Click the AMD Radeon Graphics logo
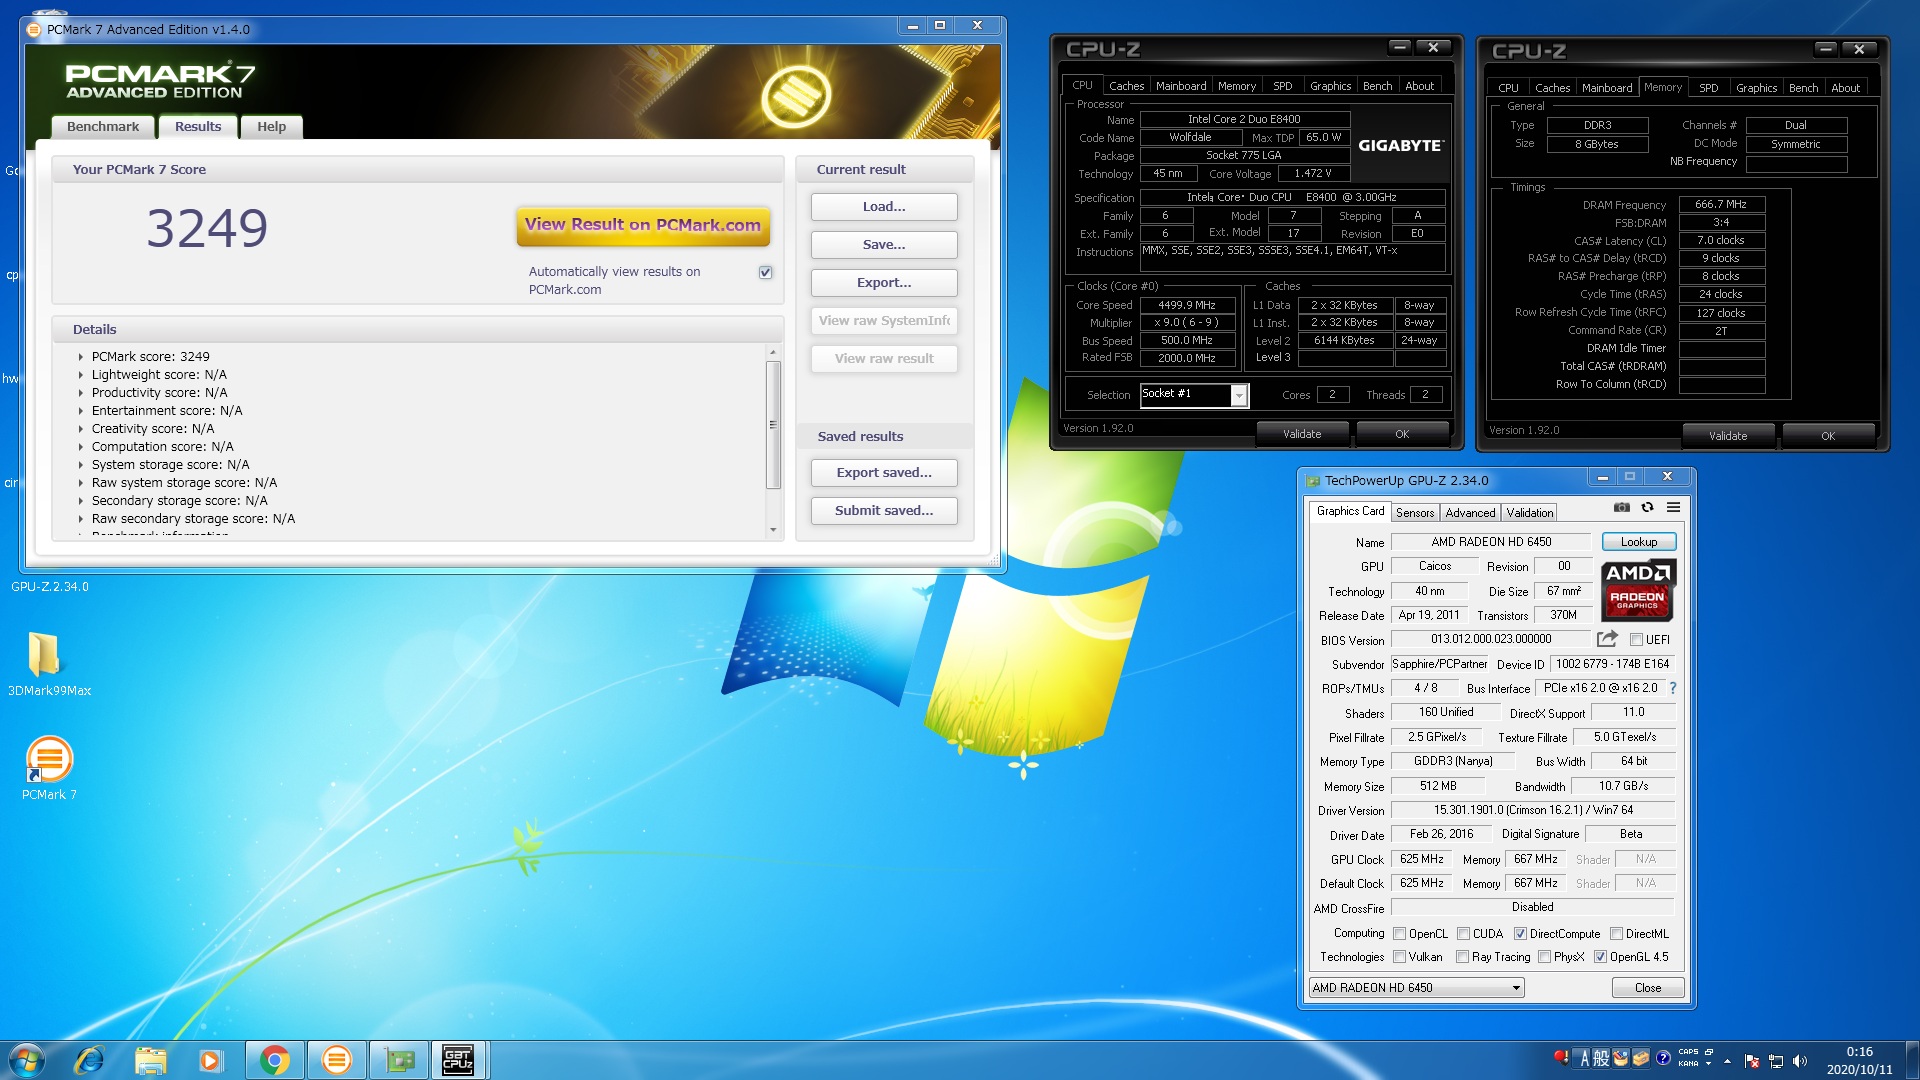This screenshot has width=1920, height=1080. (1638, 590)
